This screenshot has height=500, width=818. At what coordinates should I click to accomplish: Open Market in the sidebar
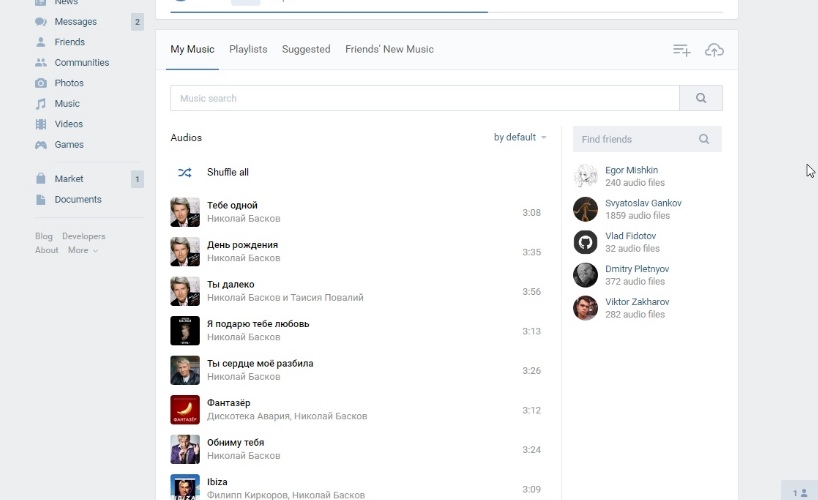pos(69,179)
